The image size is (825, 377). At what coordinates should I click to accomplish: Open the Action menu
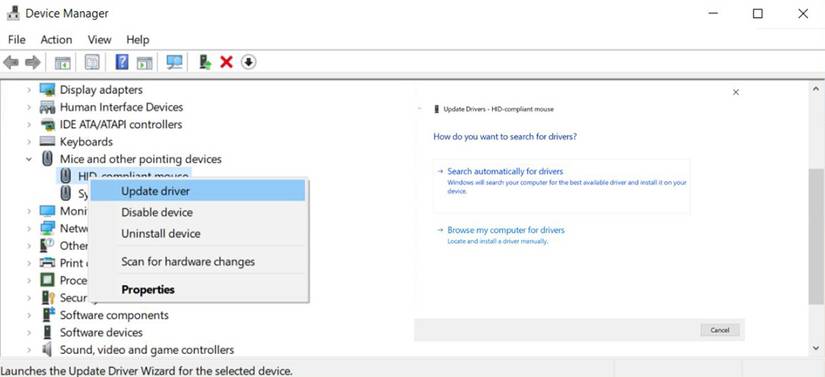point(56,40)
